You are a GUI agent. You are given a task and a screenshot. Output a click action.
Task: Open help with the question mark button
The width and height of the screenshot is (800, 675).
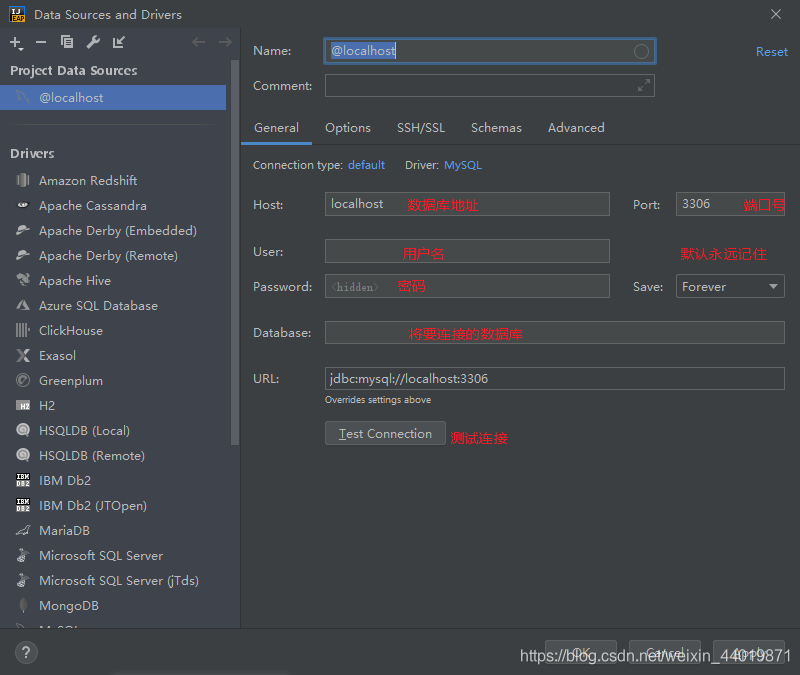(x=26, y=653)
